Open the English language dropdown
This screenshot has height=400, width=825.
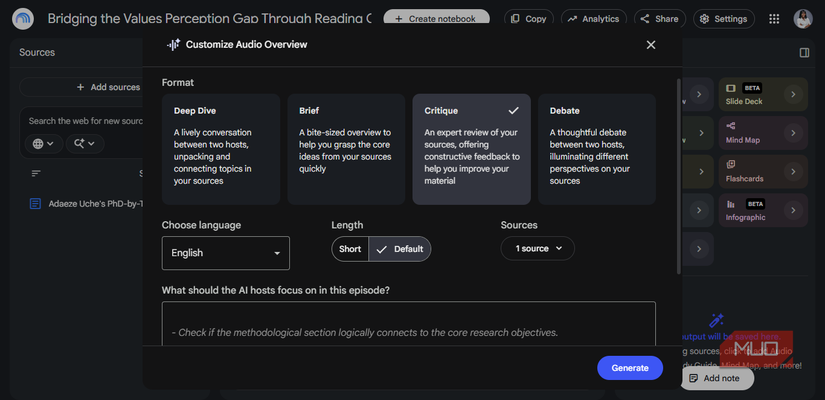(x=226, y=253)
